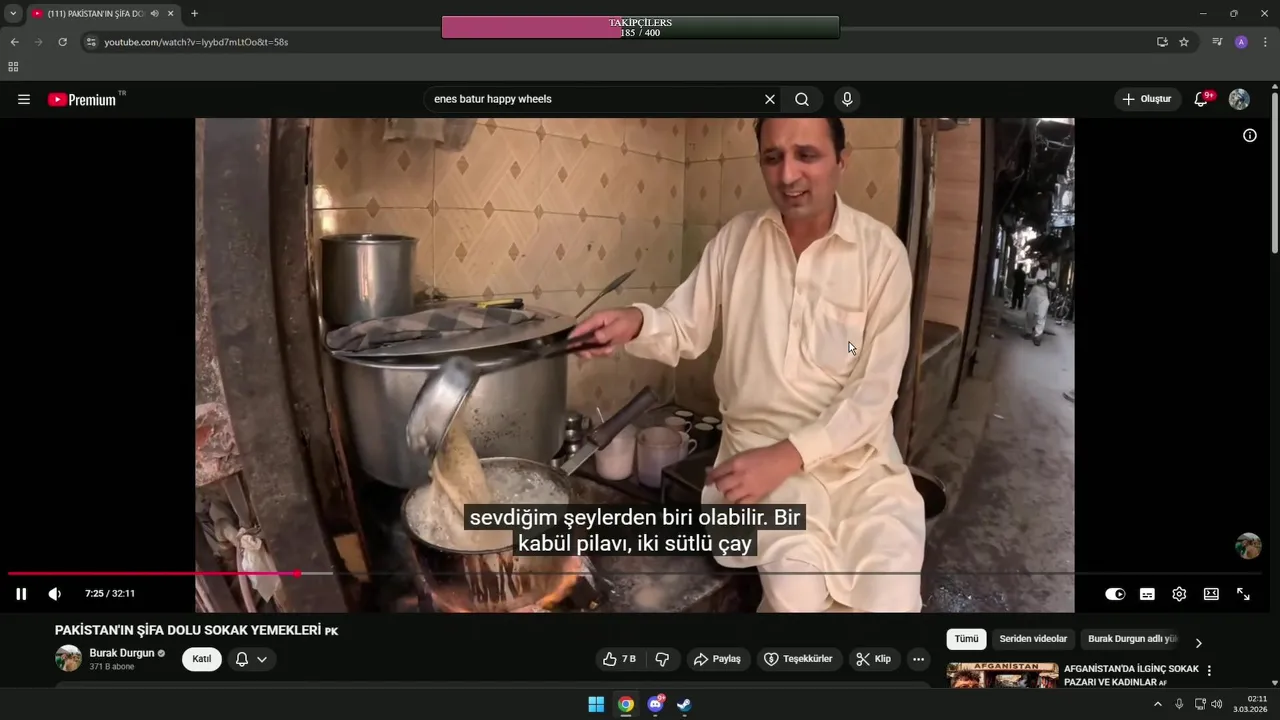Image resolution: width=1280 pixels, height=720 pixels.
Task: Open system volume tray icon
Action: [x=1217, y=704]
